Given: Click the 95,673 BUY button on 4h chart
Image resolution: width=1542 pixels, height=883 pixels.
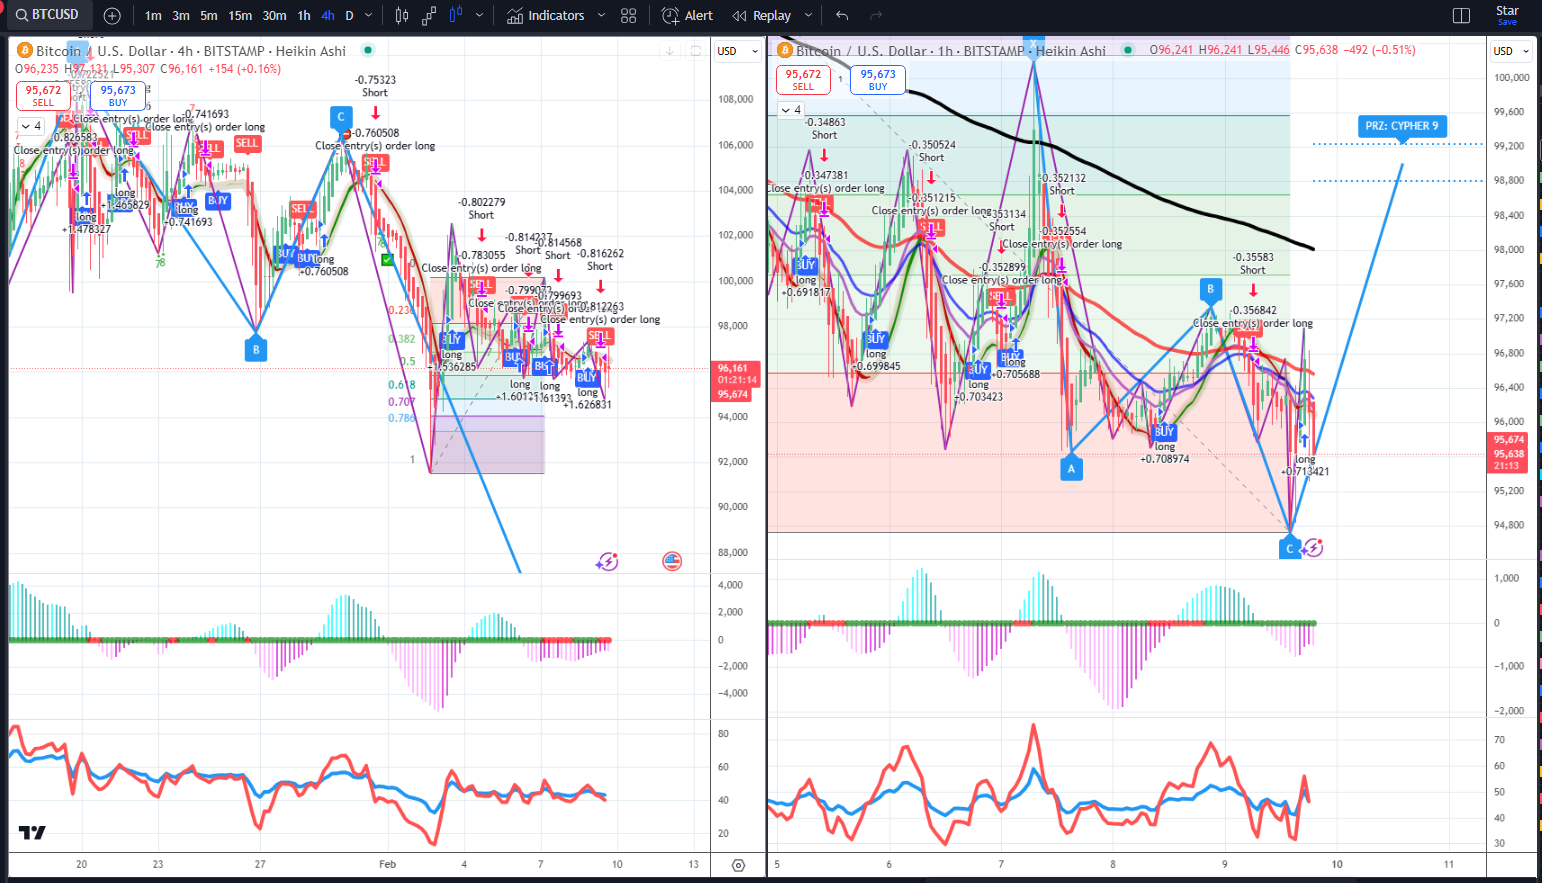Looking at the screenshot, I should point(118,95).
